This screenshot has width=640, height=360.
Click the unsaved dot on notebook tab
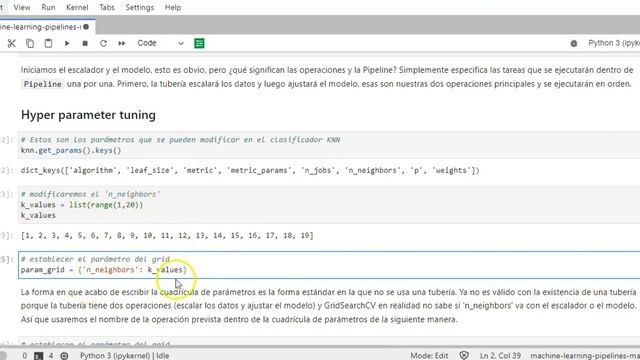[x=86, y=27]
